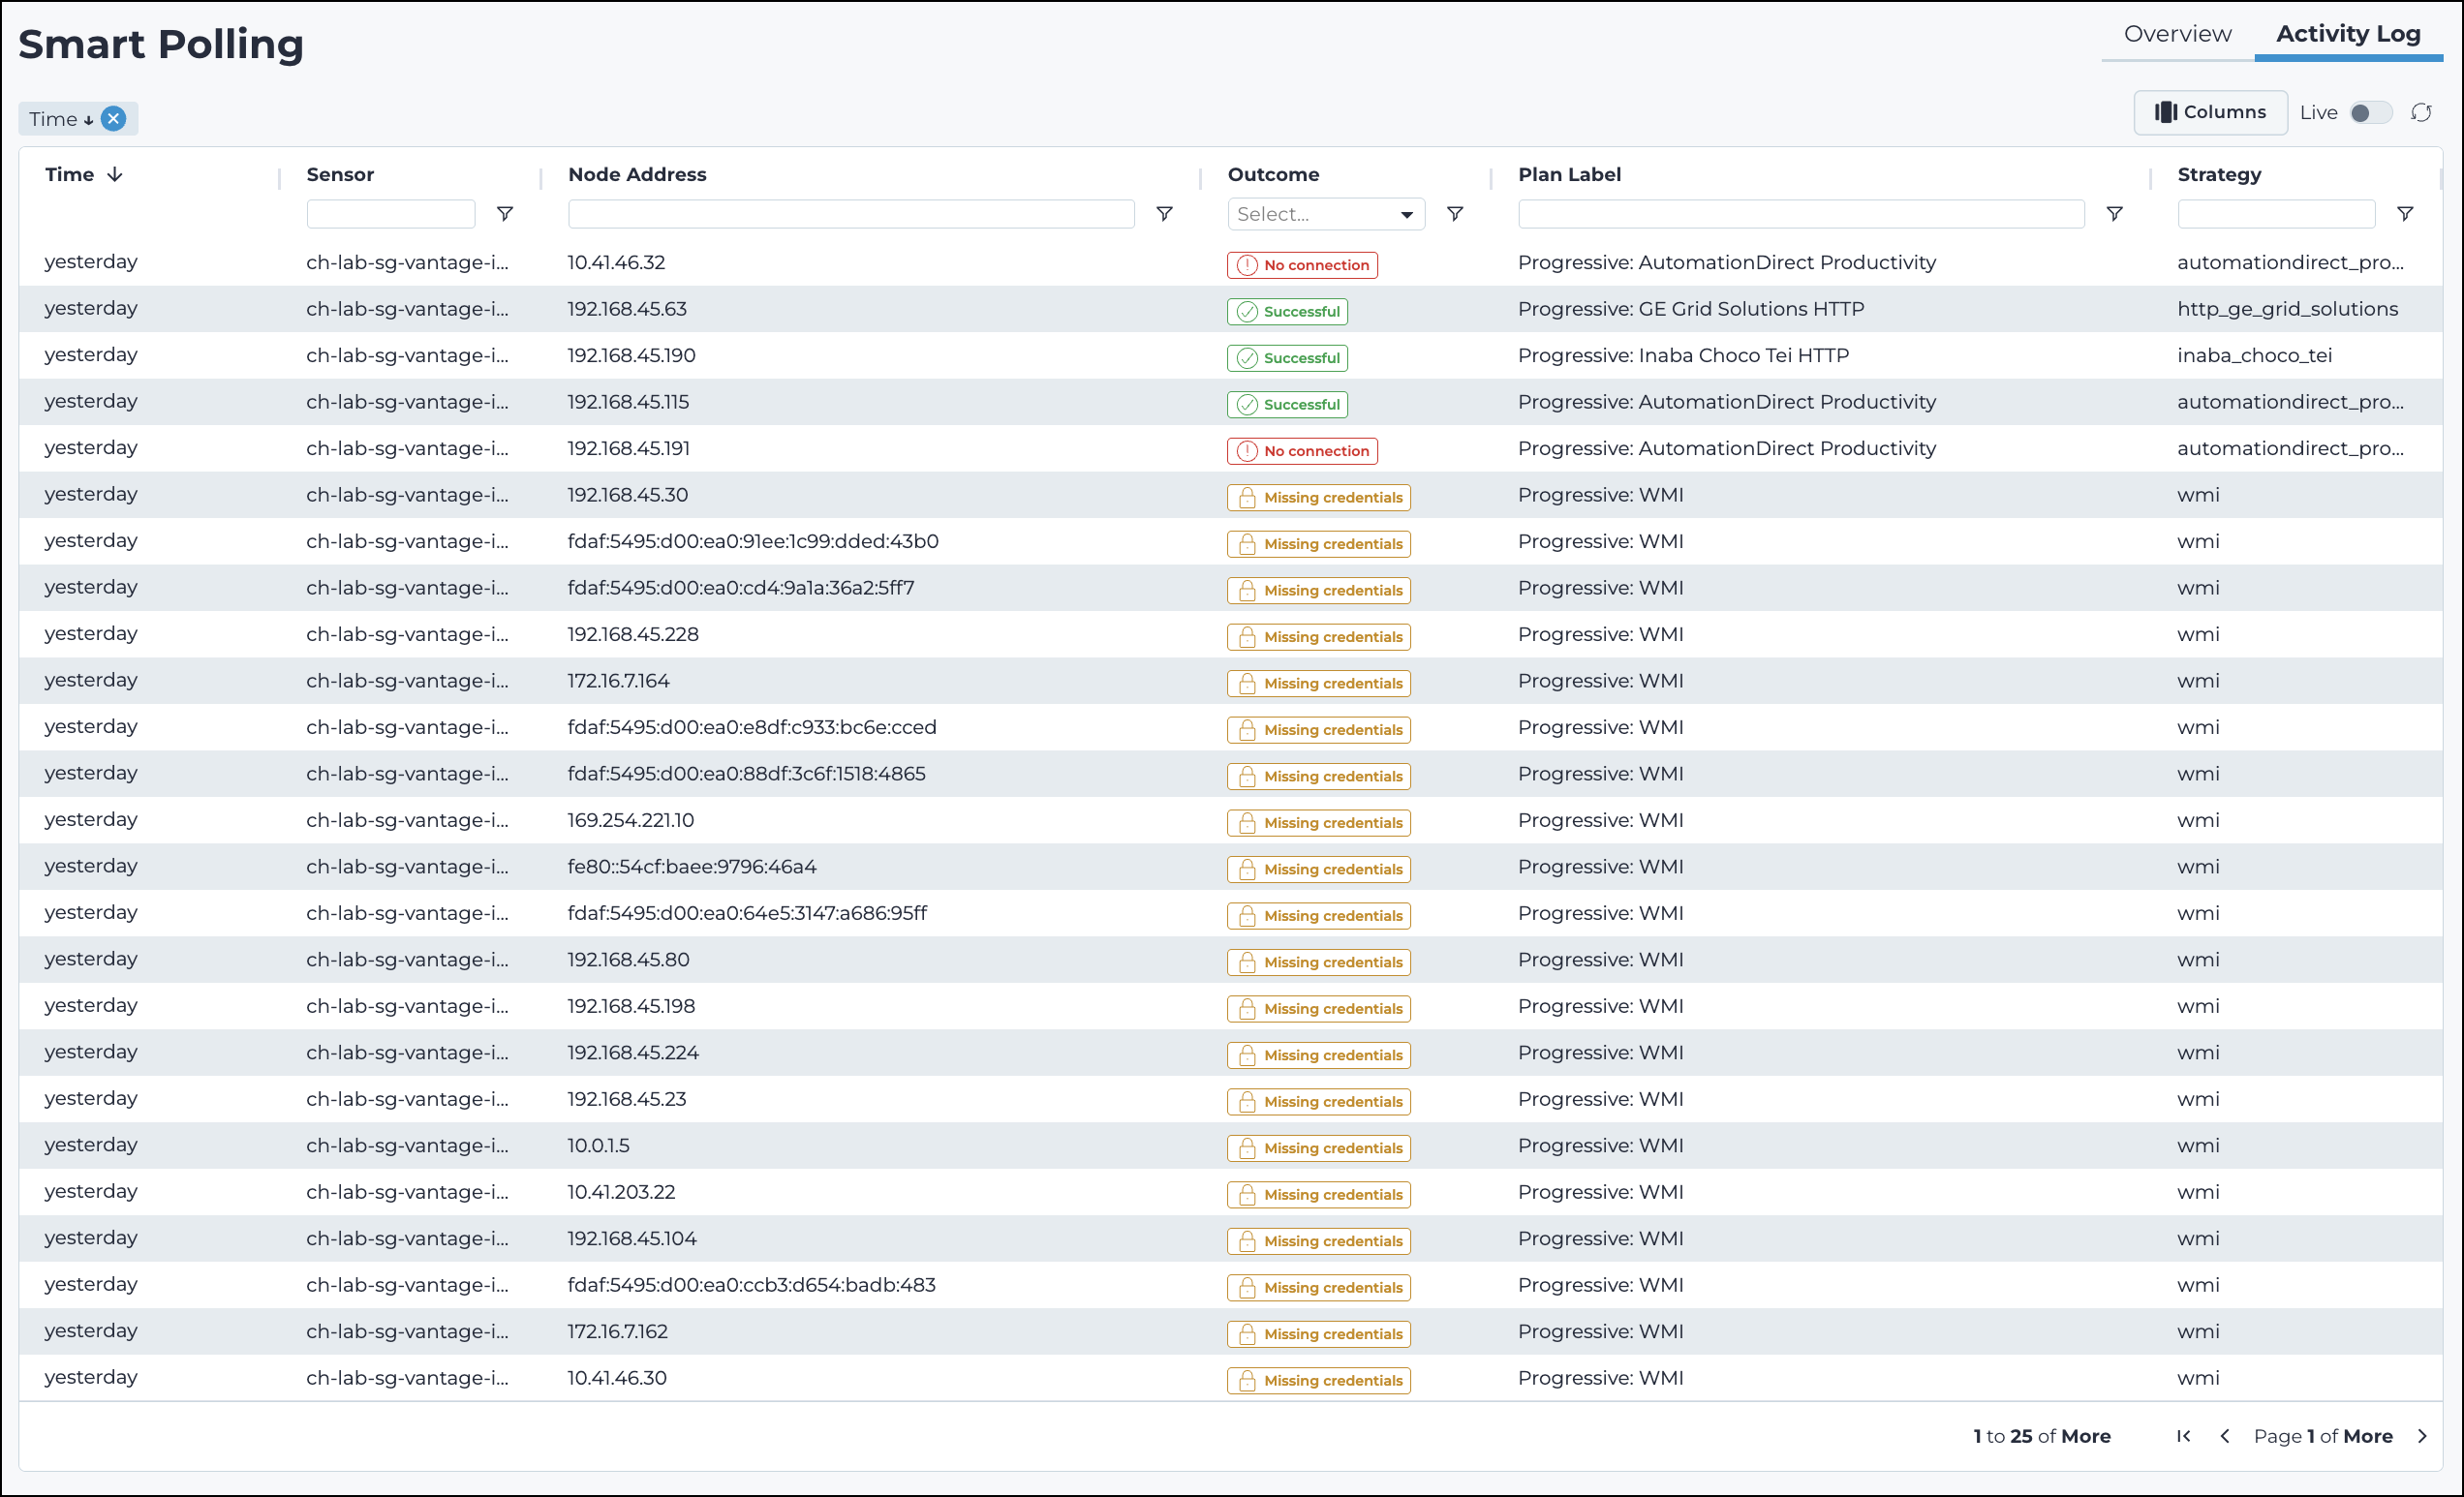The width and height of the screenshot is (2464, 1497).
Task: Select node address fe80::54cf:baee:9796:46a4
Action: pos(692,866)
